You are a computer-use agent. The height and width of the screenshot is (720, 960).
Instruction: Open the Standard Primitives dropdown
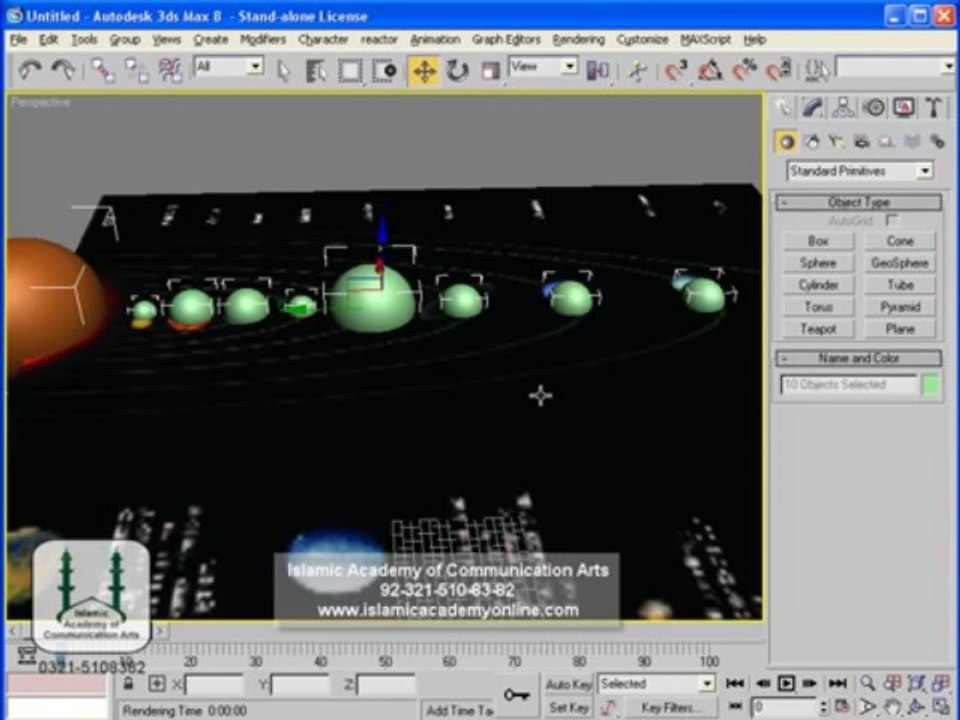tap(860, 171)
